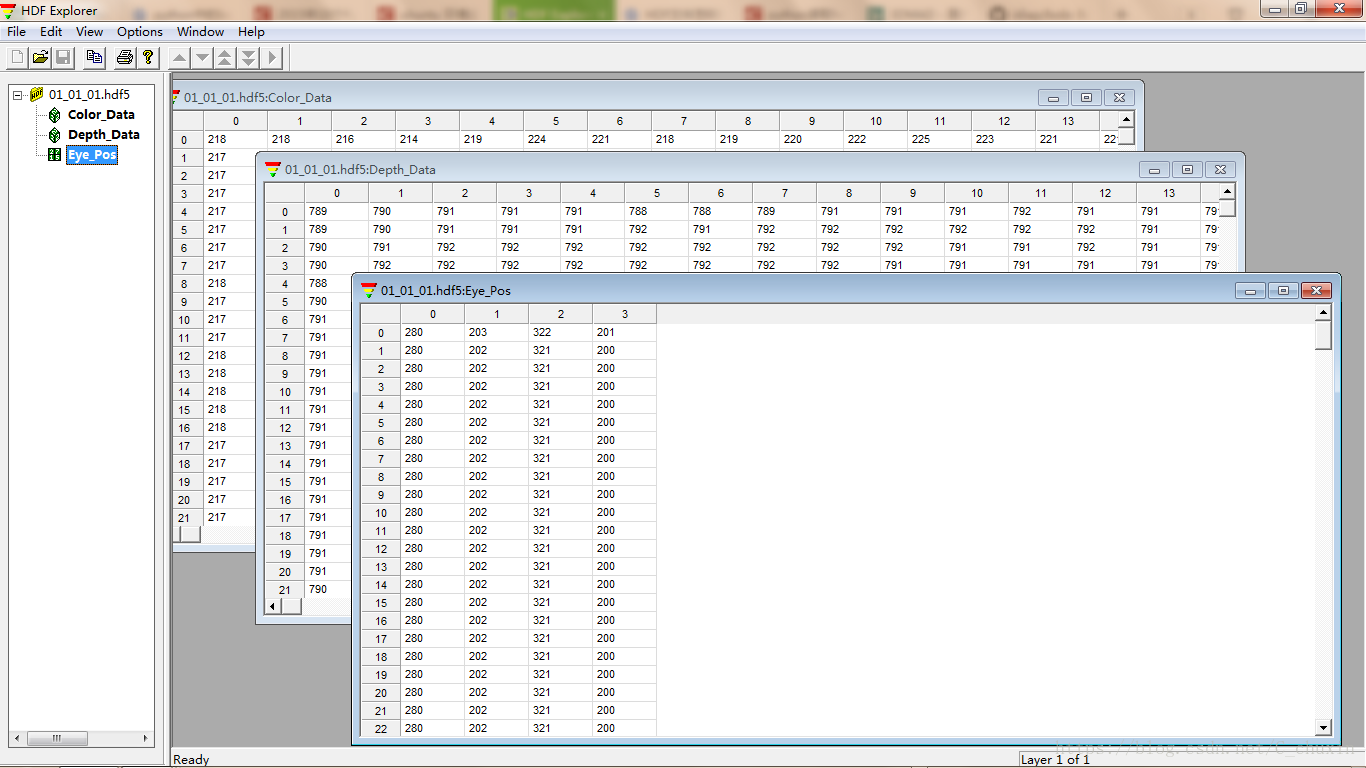Click the single down-arrow layer toolbar button
Screen dimensions: 1366x768
tap(203, 57)
